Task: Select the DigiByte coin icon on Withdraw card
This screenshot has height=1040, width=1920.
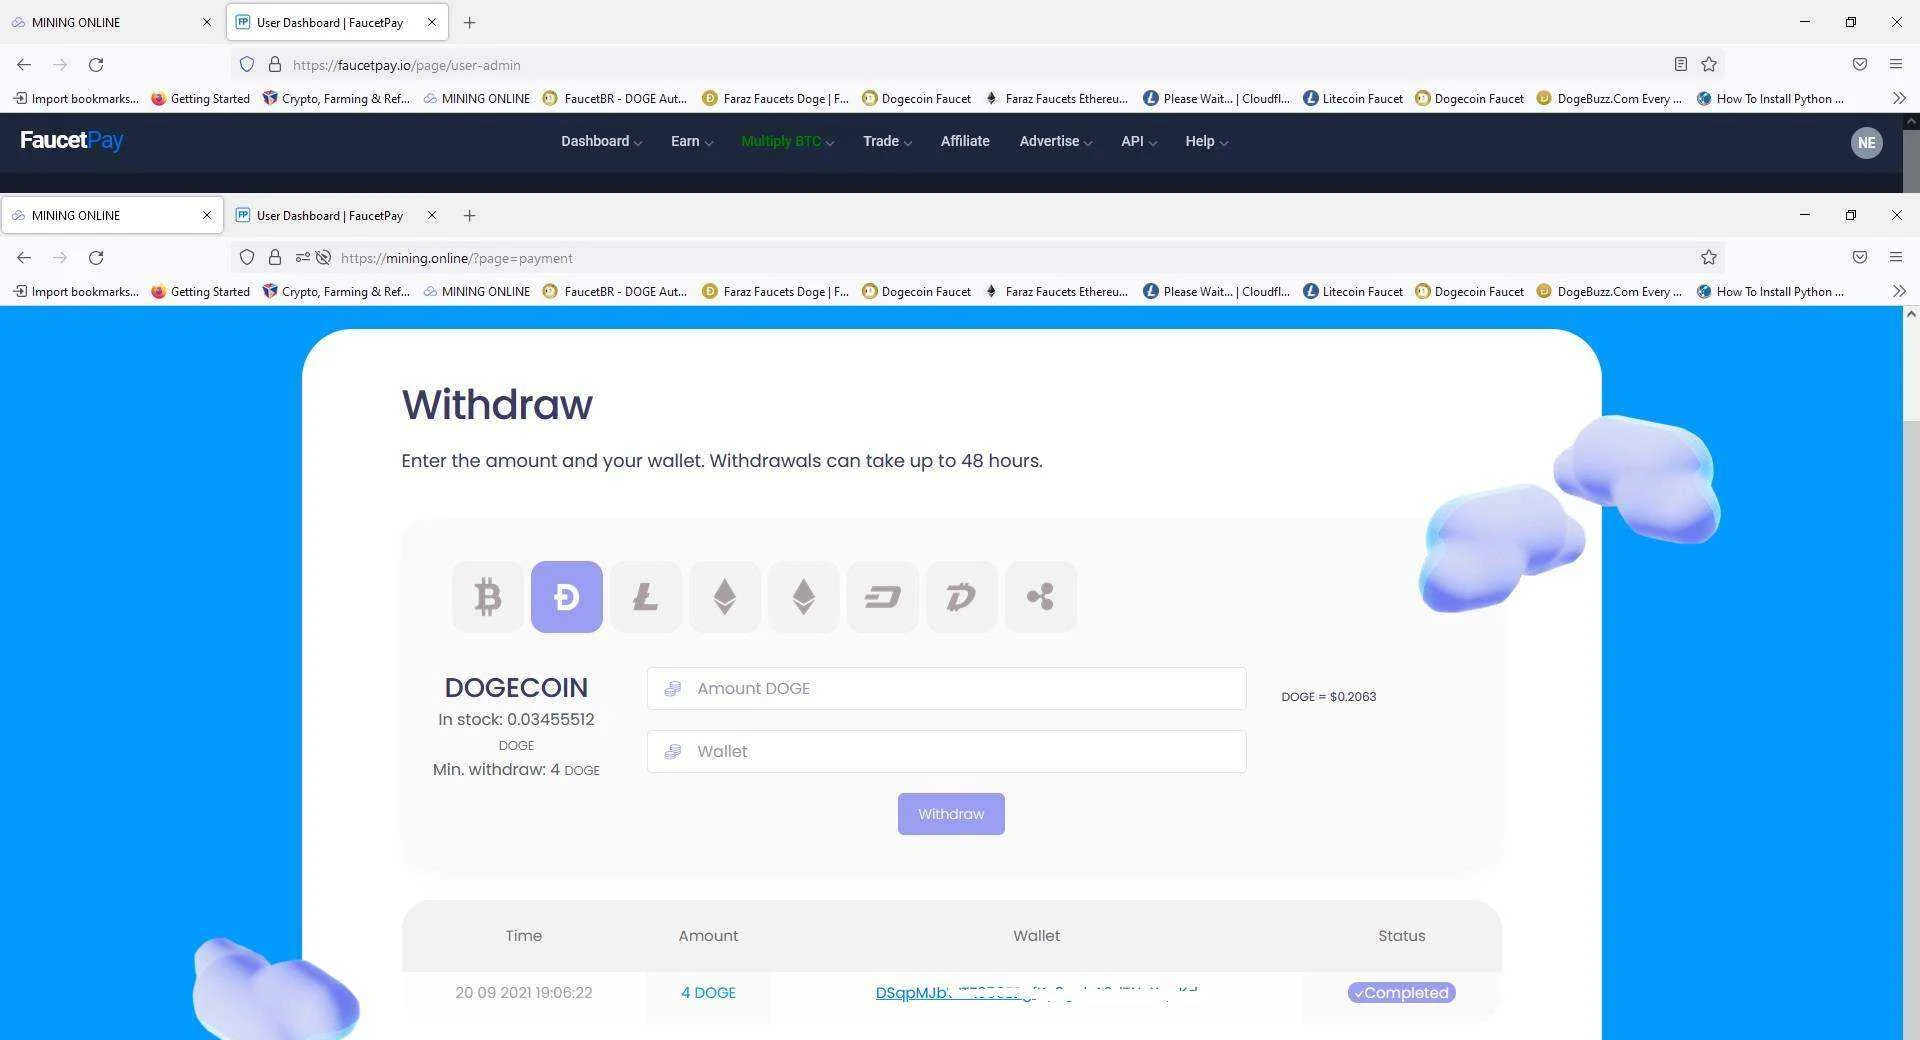Action: [961, 597]
